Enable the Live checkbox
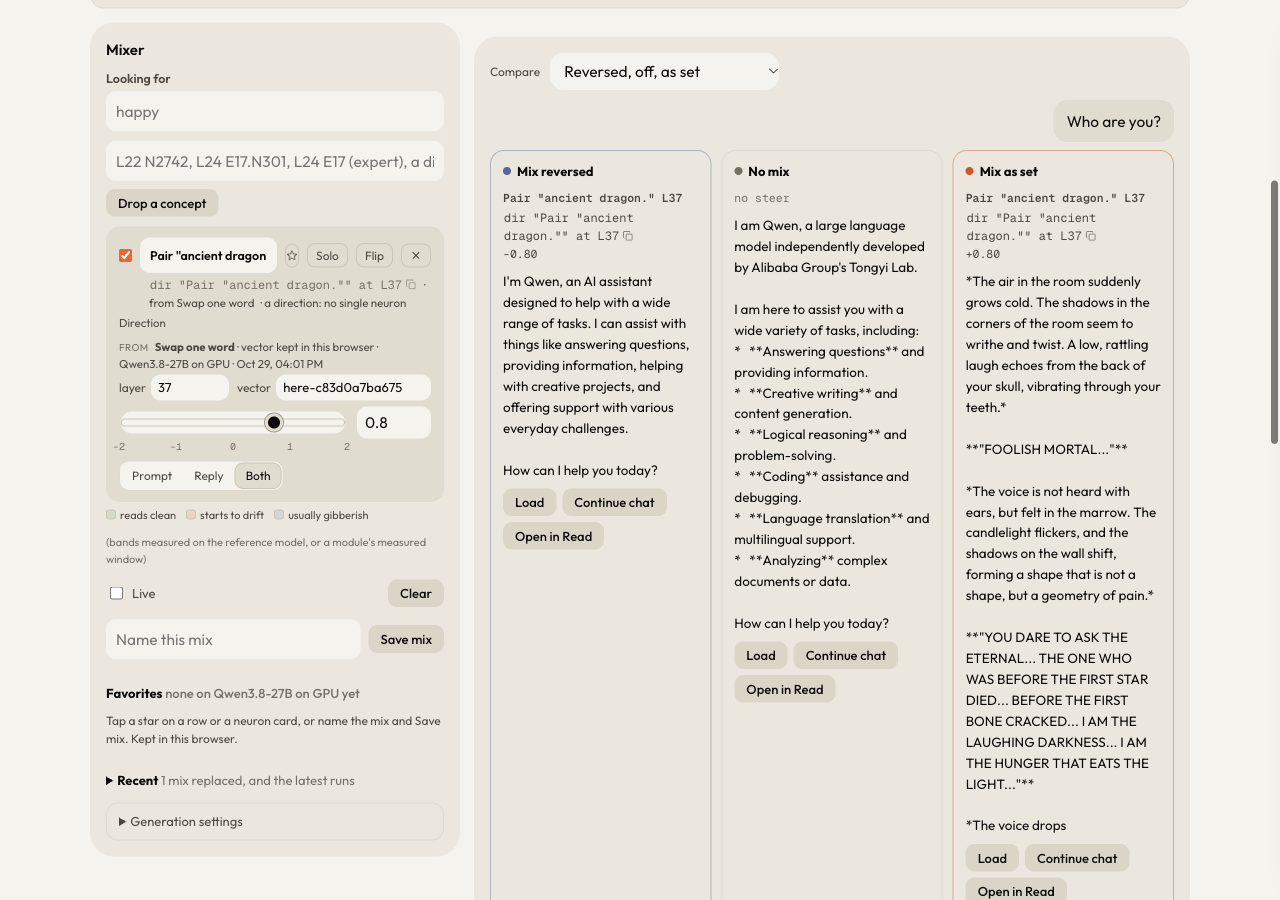1280x900 pixels. (x=117, y=593)
